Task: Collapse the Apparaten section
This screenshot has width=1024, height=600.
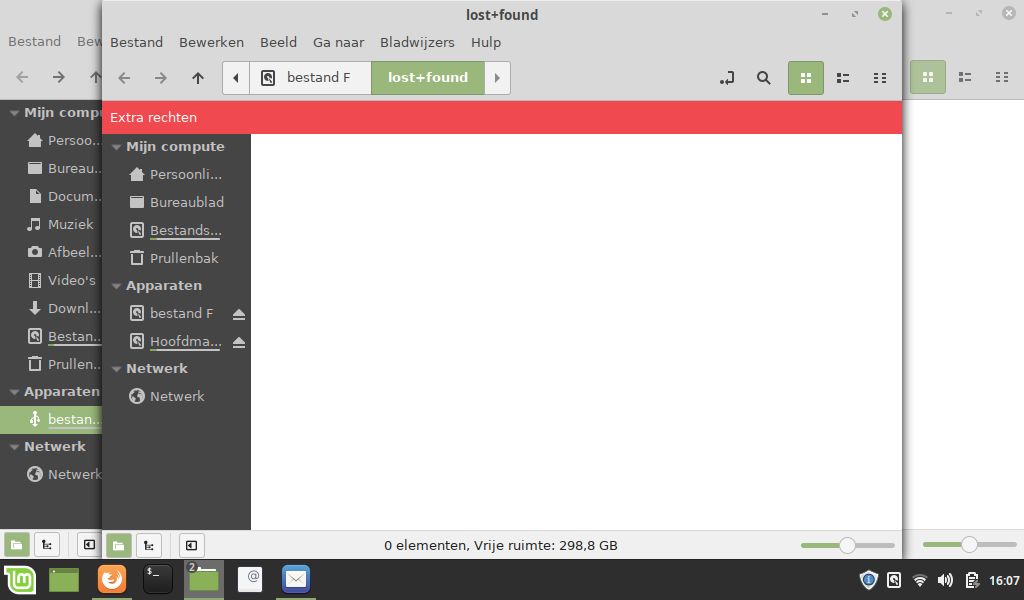Action: pyautogui.click(x=116, y=286)
